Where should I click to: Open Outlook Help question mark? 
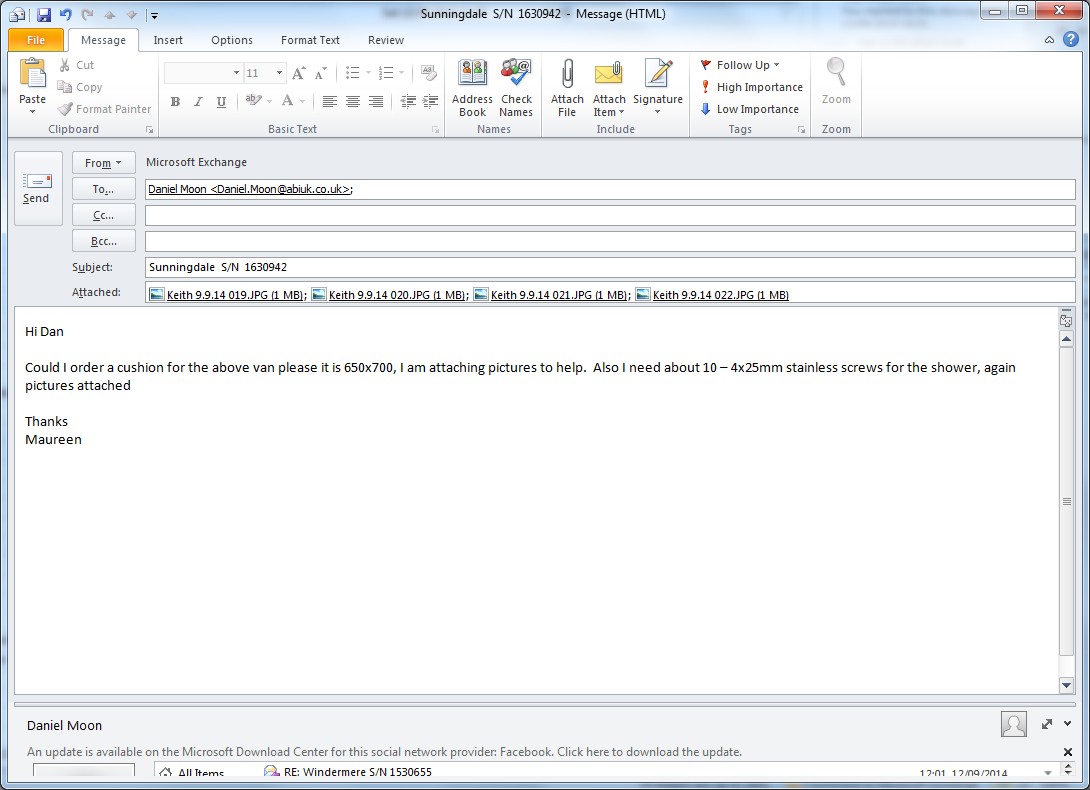coord(1071,40)
